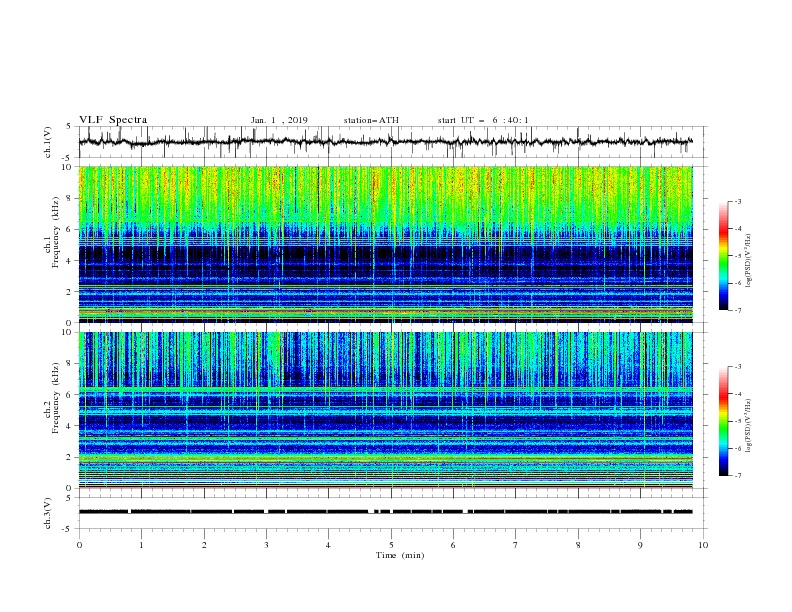792x612 pixels.
Task: Click the upper PSD color bar
Action: (723, 255)
